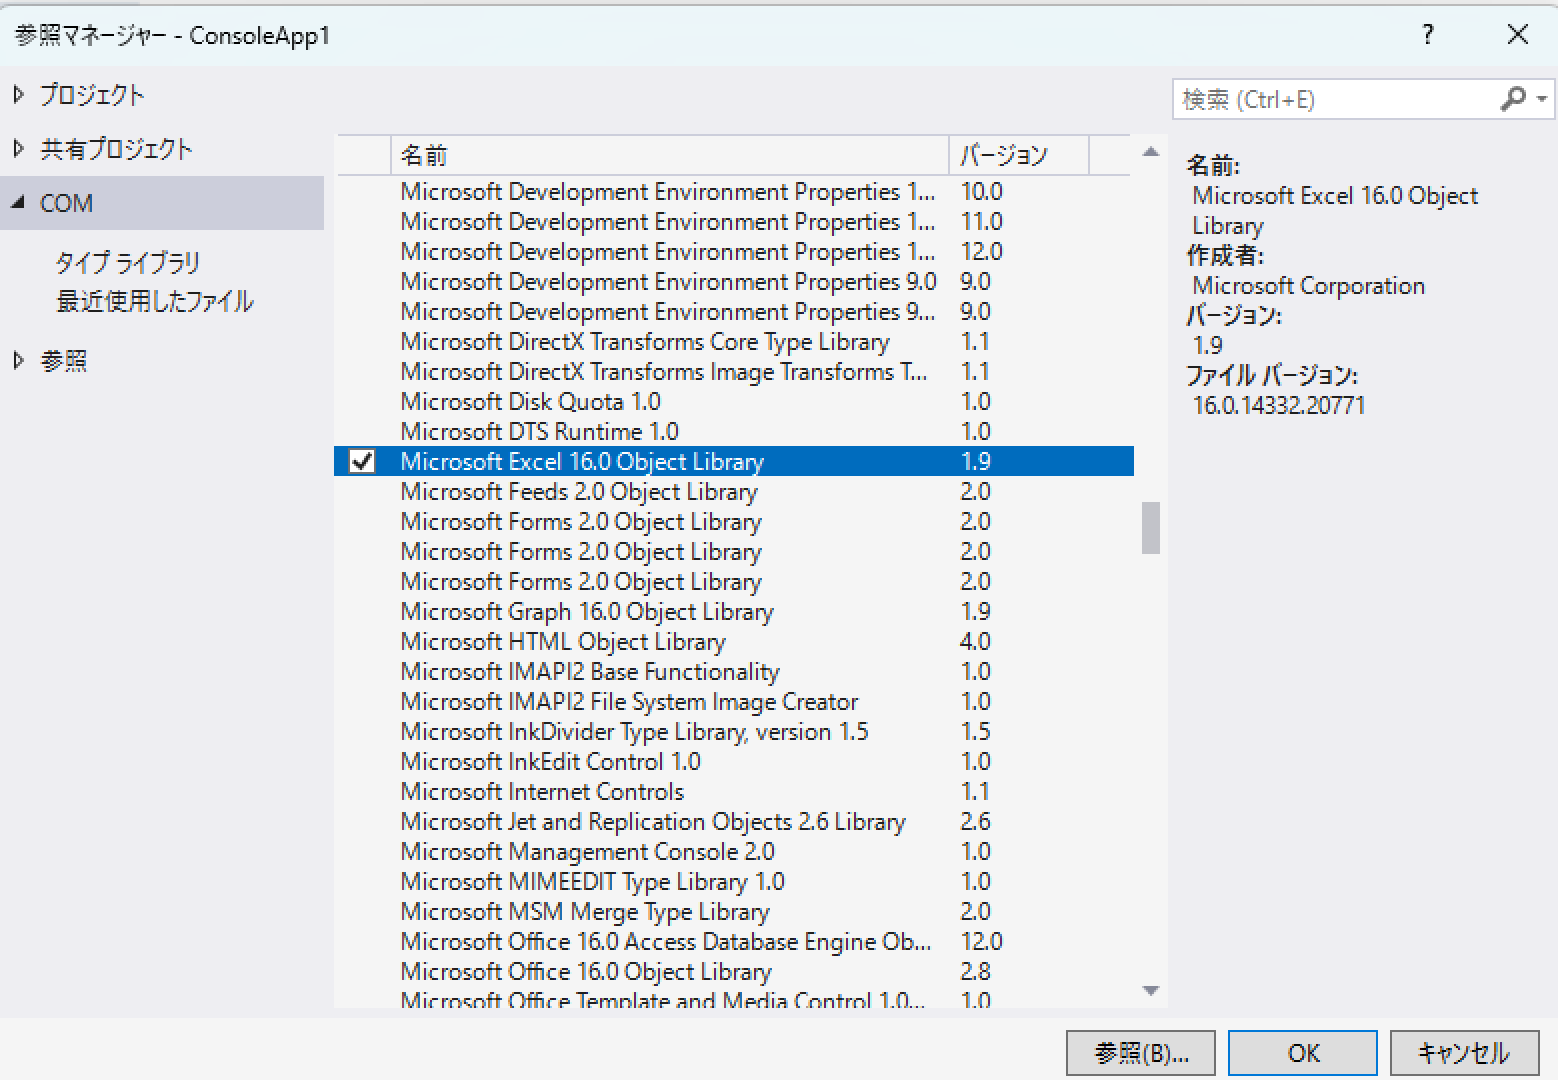Select Microsoft Internet Controls row
The width and height of the screenshot is (1558, 1080).
click(734, 791)
